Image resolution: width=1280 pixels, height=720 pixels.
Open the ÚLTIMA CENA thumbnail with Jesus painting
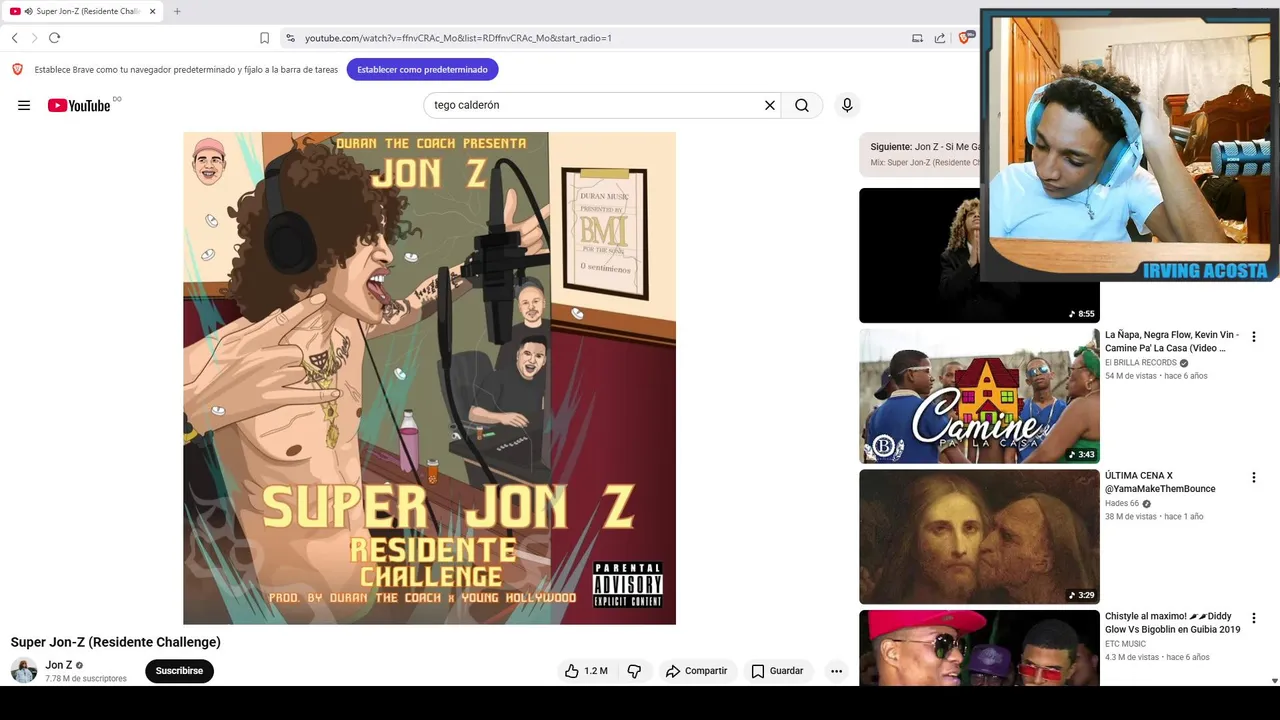[979, 537]
